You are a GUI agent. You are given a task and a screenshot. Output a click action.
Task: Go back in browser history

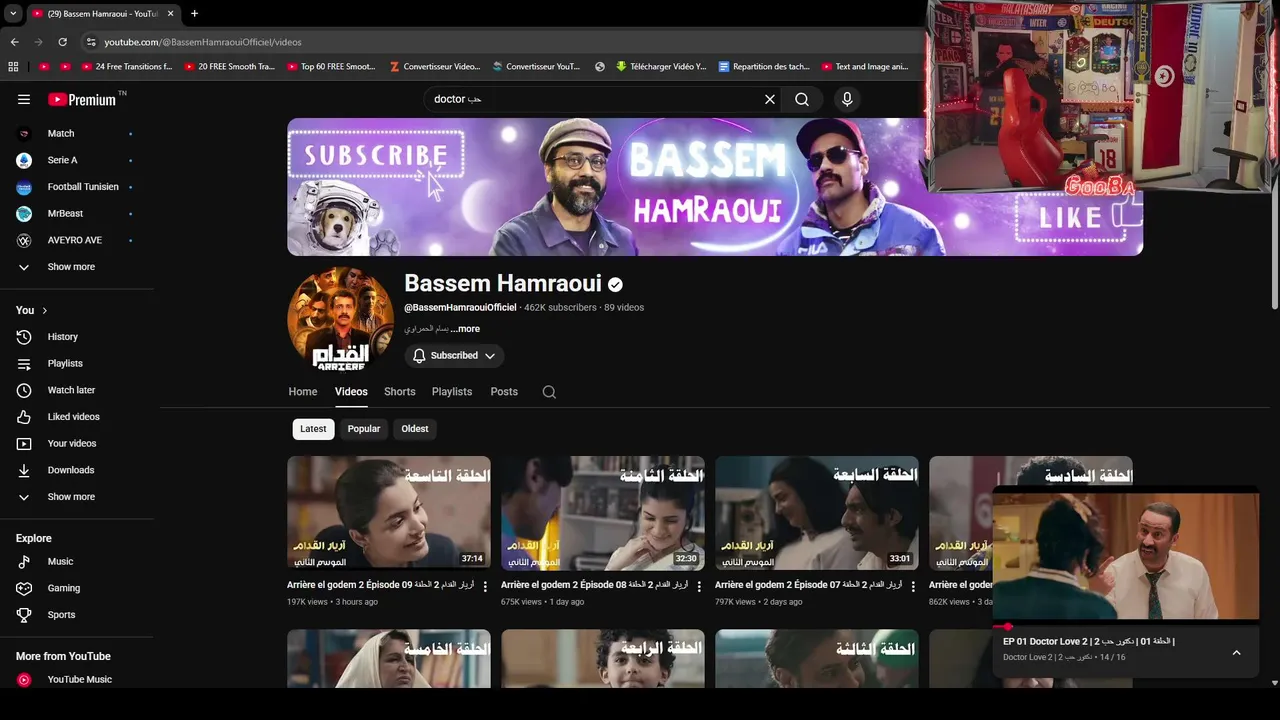pos(14,42)
